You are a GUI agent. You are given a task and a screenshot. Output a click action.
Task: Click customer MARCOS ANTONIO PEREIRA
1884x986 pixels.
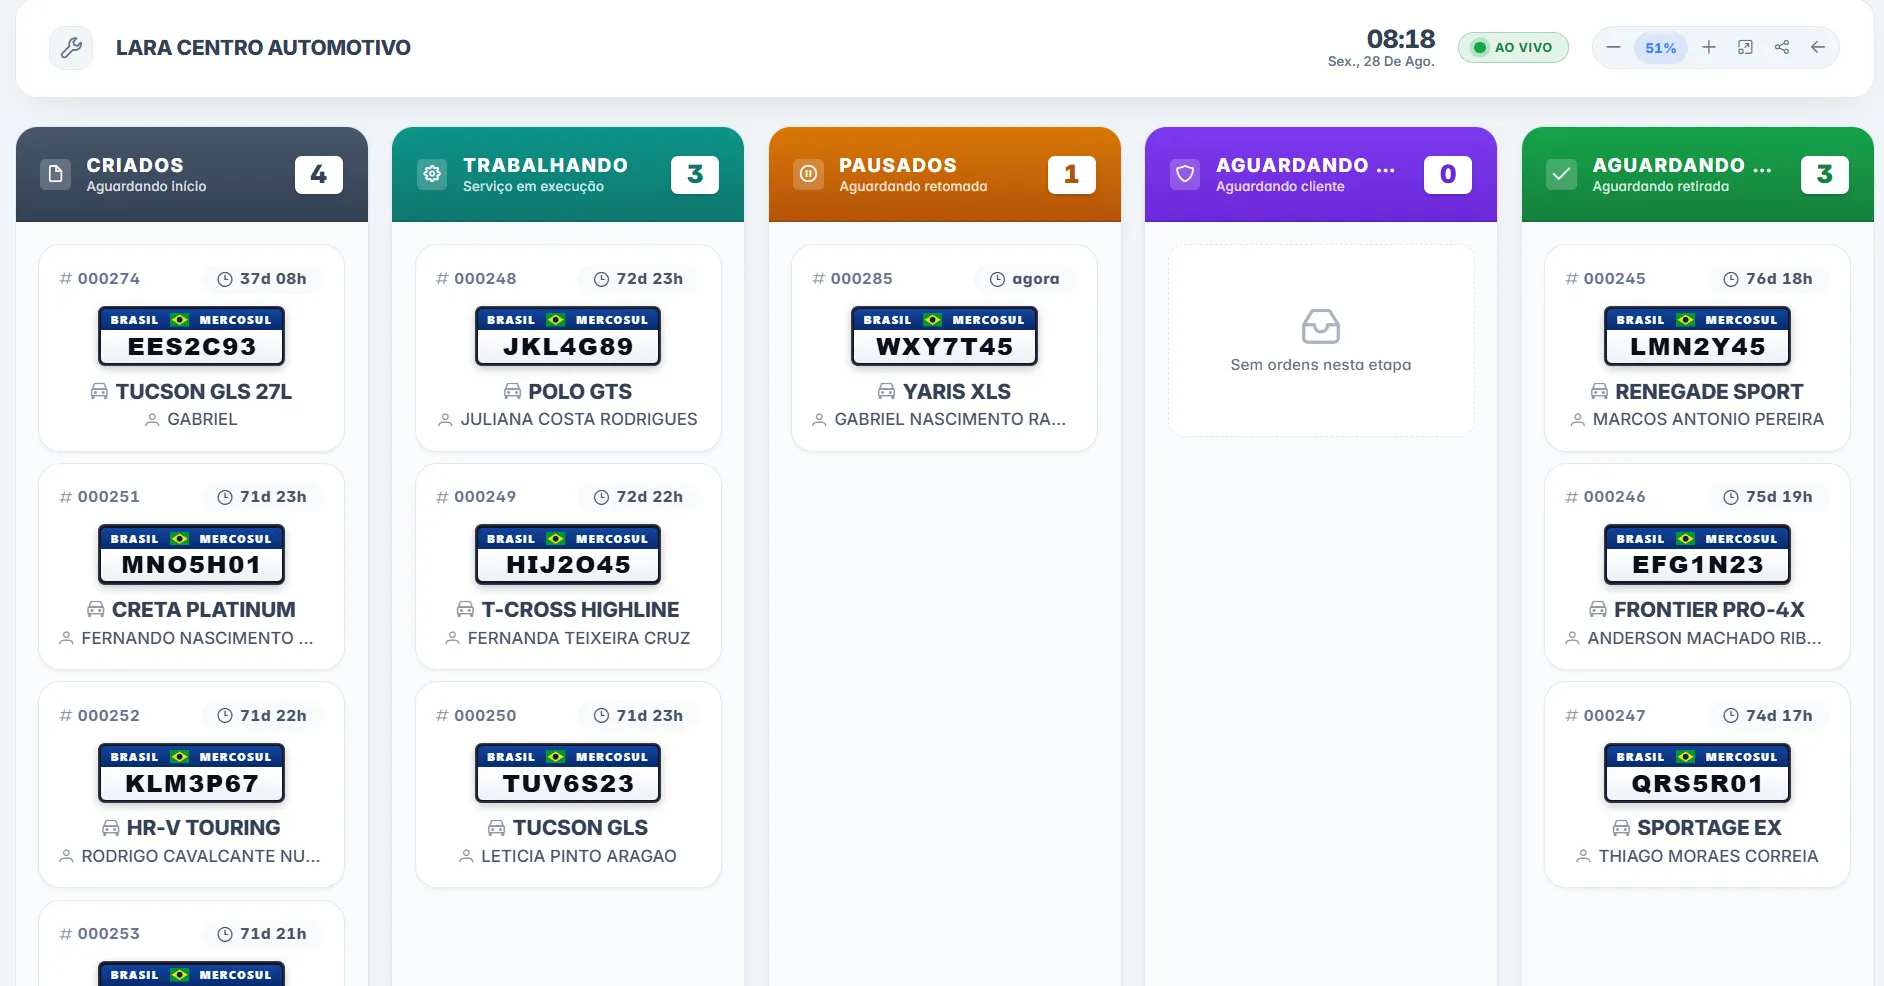click(1708, 420)
